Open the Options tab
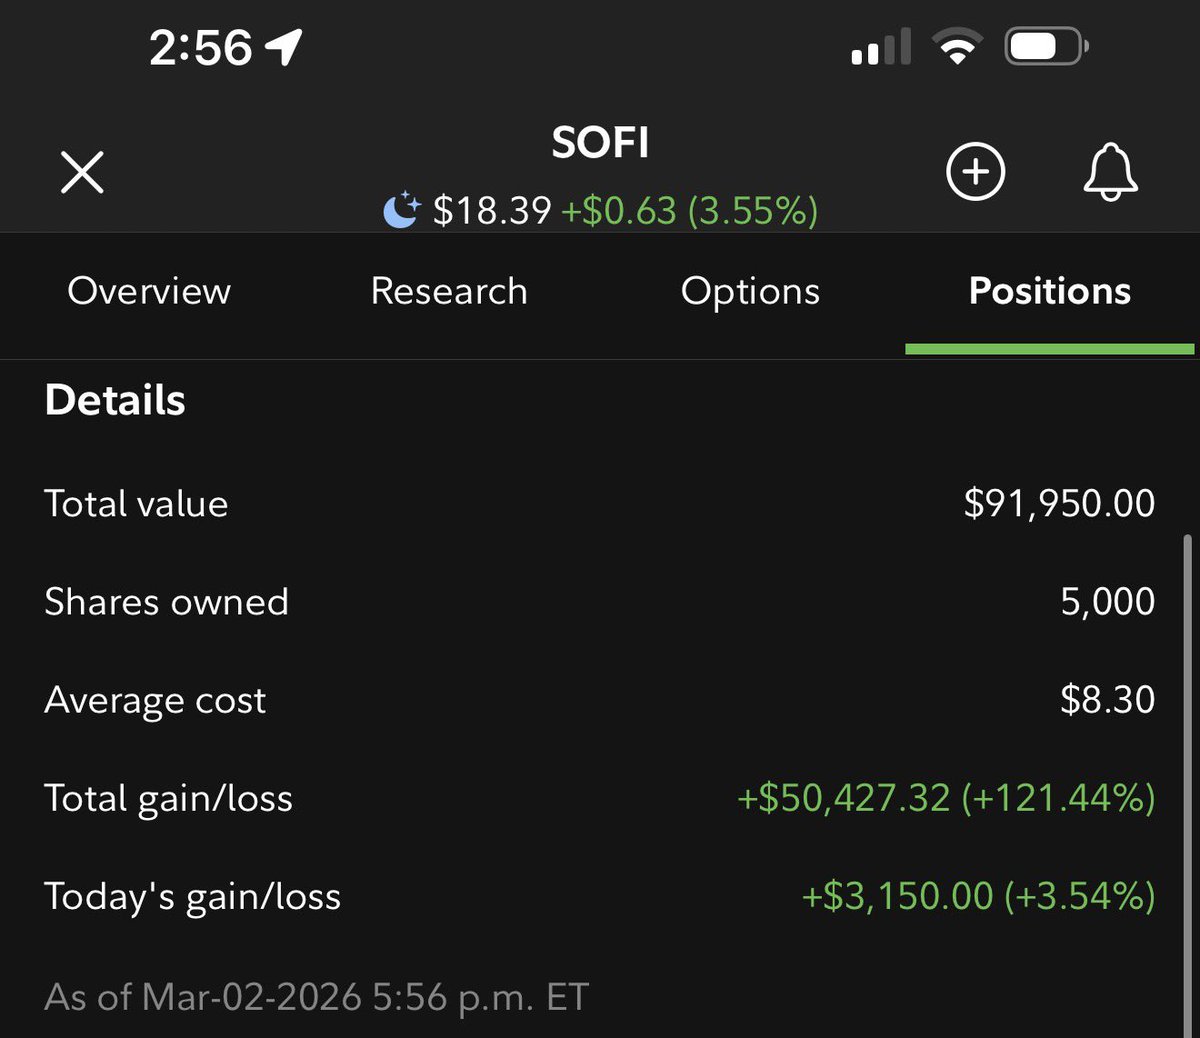The height and width of the screenshot is (1038, 1200). point(750,292)
